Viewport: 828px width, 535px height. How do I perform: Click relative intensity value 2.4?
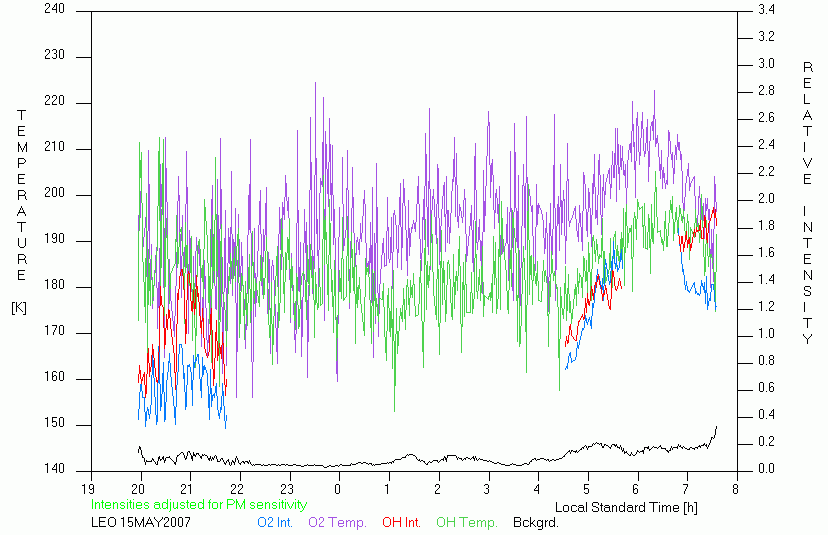coord(766,145)
